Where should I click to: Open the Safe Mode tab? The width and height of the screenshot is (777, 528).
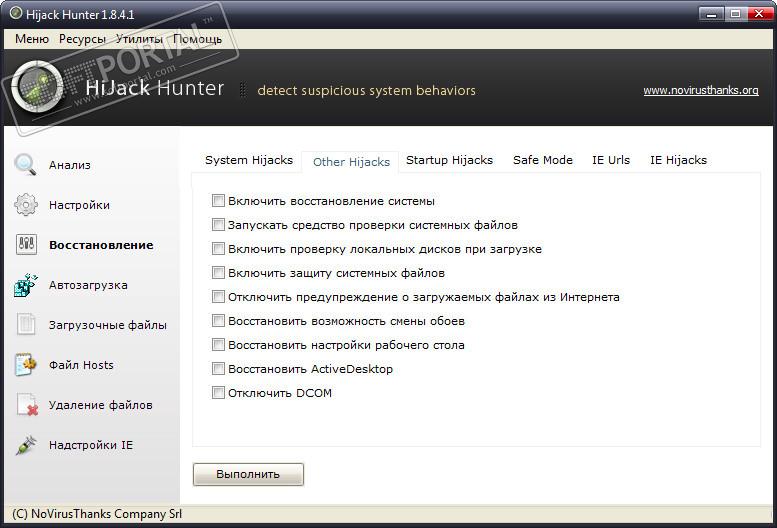point(543,160)
